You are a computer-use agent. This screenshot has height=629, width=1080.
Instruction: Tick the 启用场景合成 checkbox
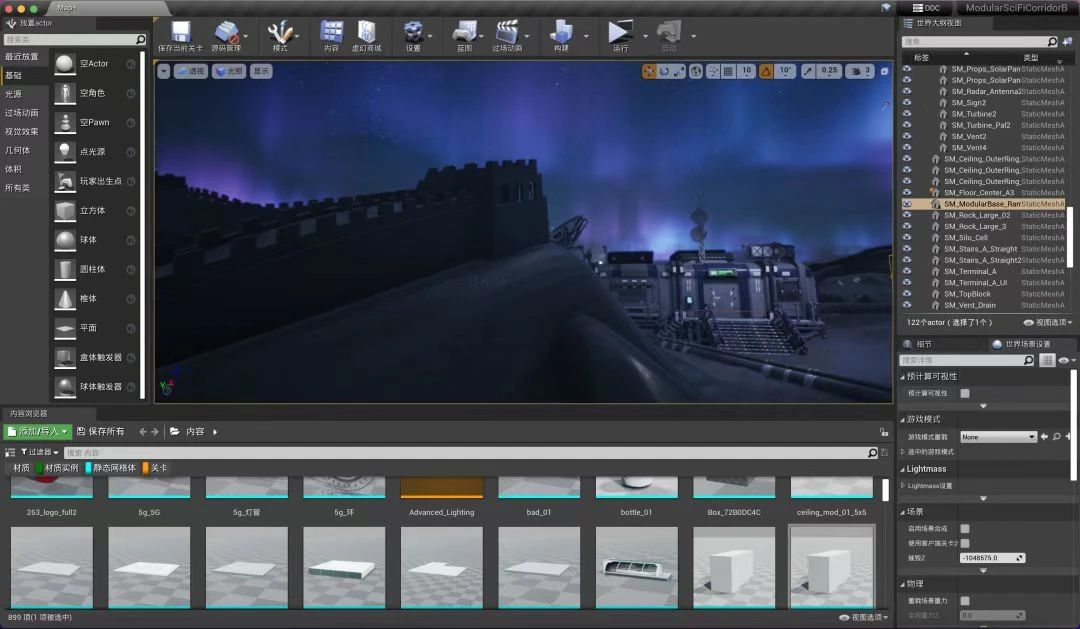[x=965, y=528]
